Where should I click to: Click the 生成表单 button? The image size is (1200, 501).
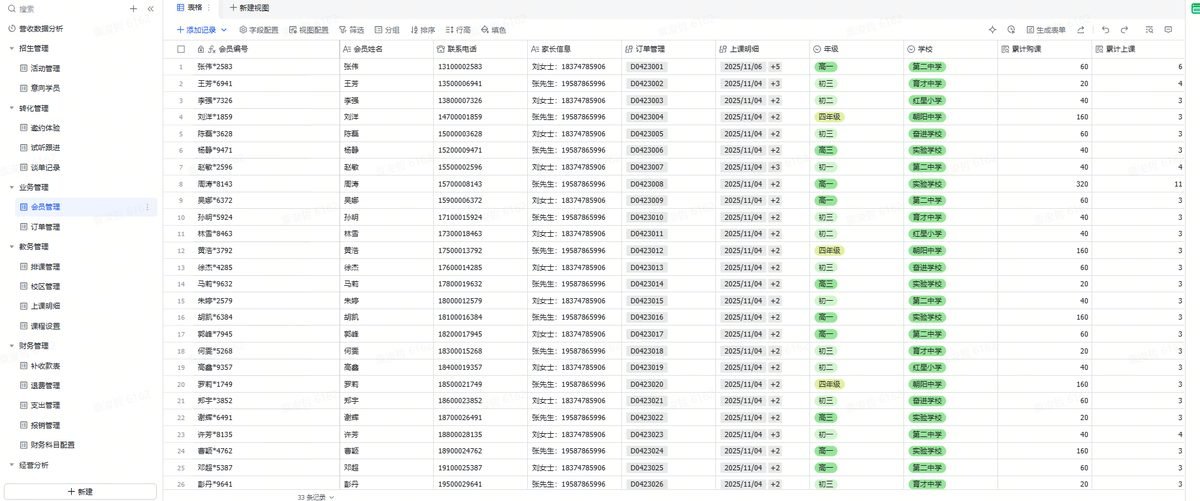pos(1045,30)
